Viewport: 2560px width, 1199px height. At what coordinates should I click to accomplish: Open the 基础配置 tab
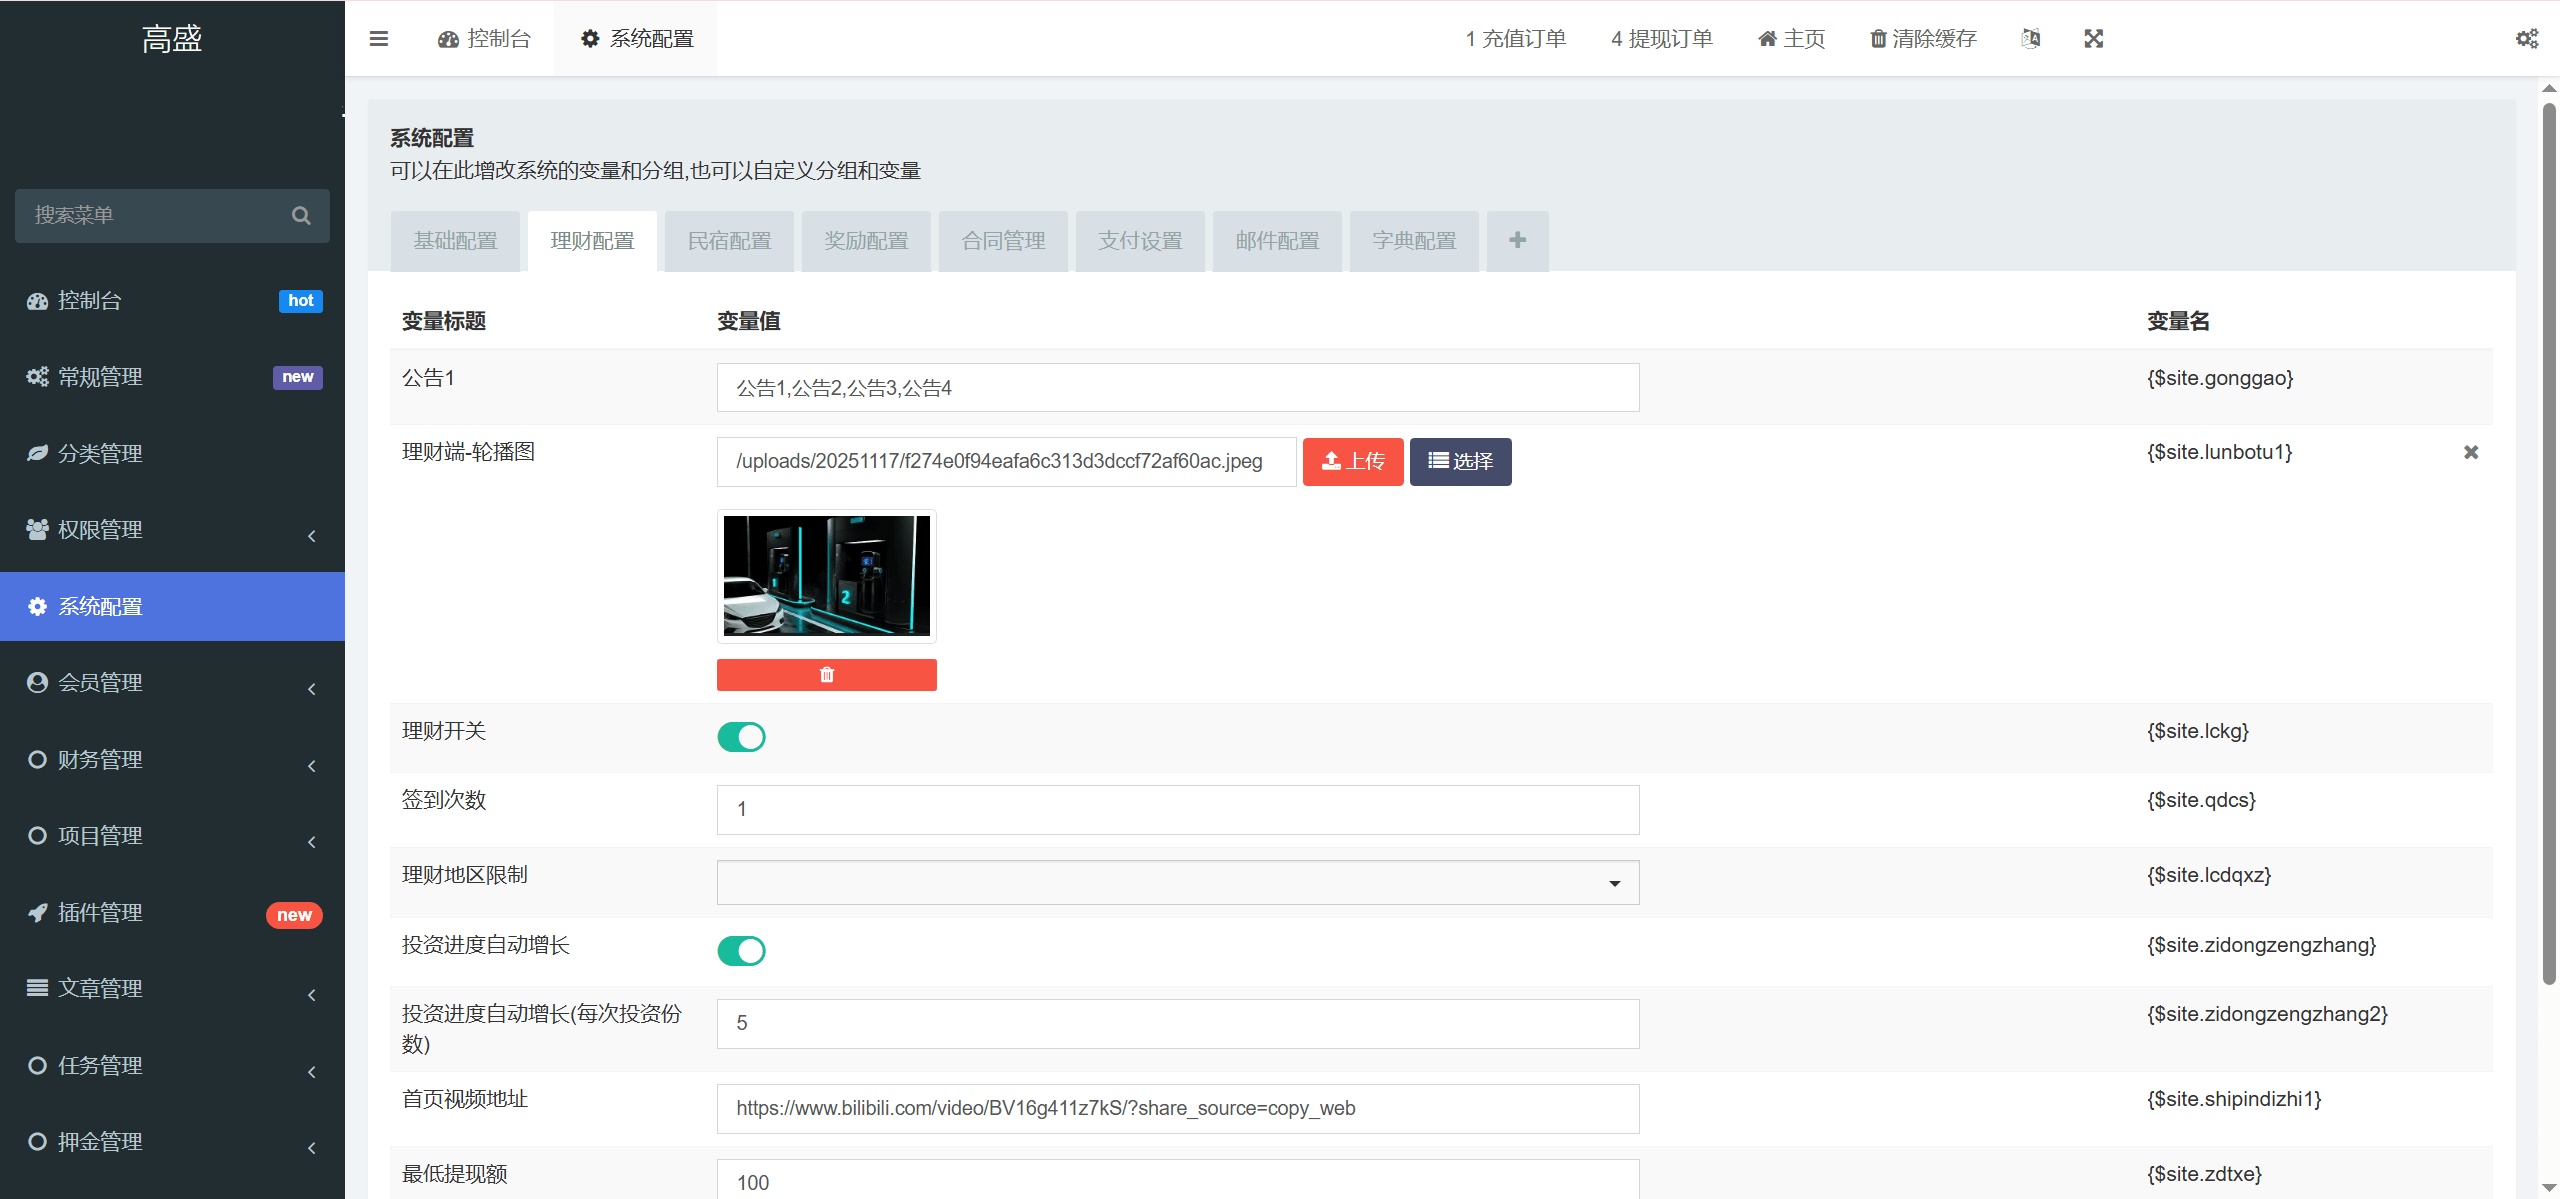click(455, 241)
